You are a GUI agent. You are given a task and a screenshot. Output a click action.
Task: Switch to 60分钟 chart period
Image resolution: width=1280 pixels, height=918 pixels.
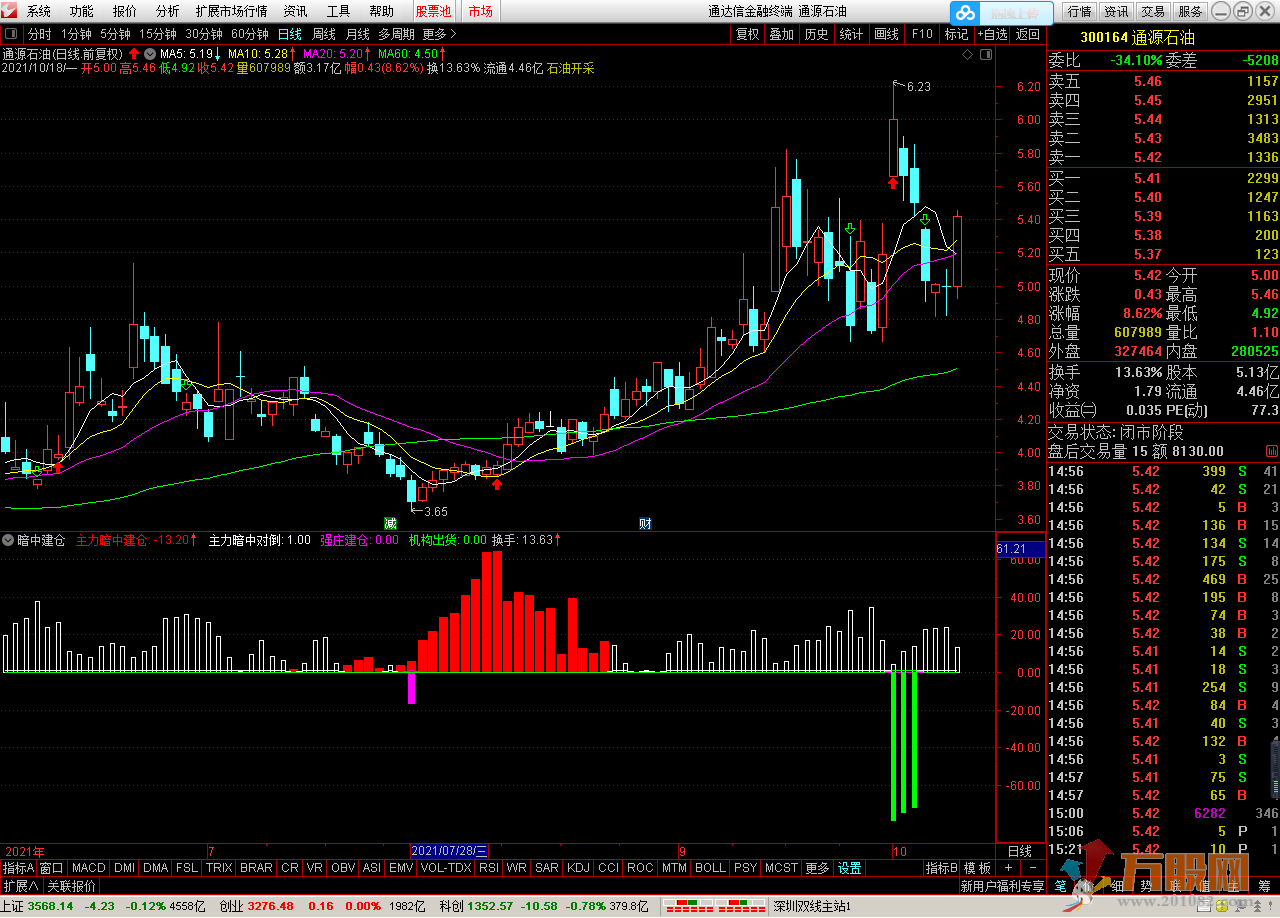(250, 34)
